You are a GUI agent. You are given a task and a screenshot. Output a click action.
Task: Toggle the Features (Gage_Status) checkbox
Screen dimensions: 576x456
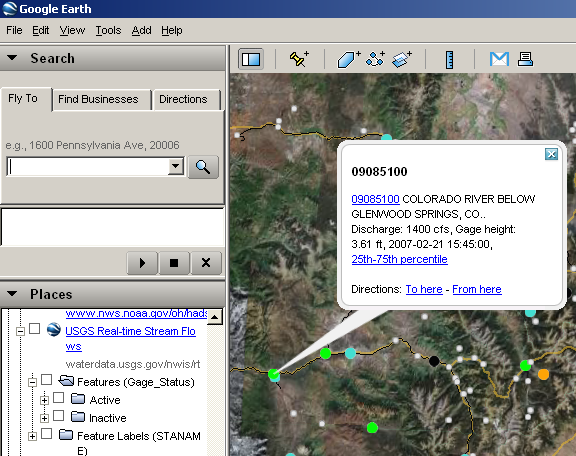46,380
